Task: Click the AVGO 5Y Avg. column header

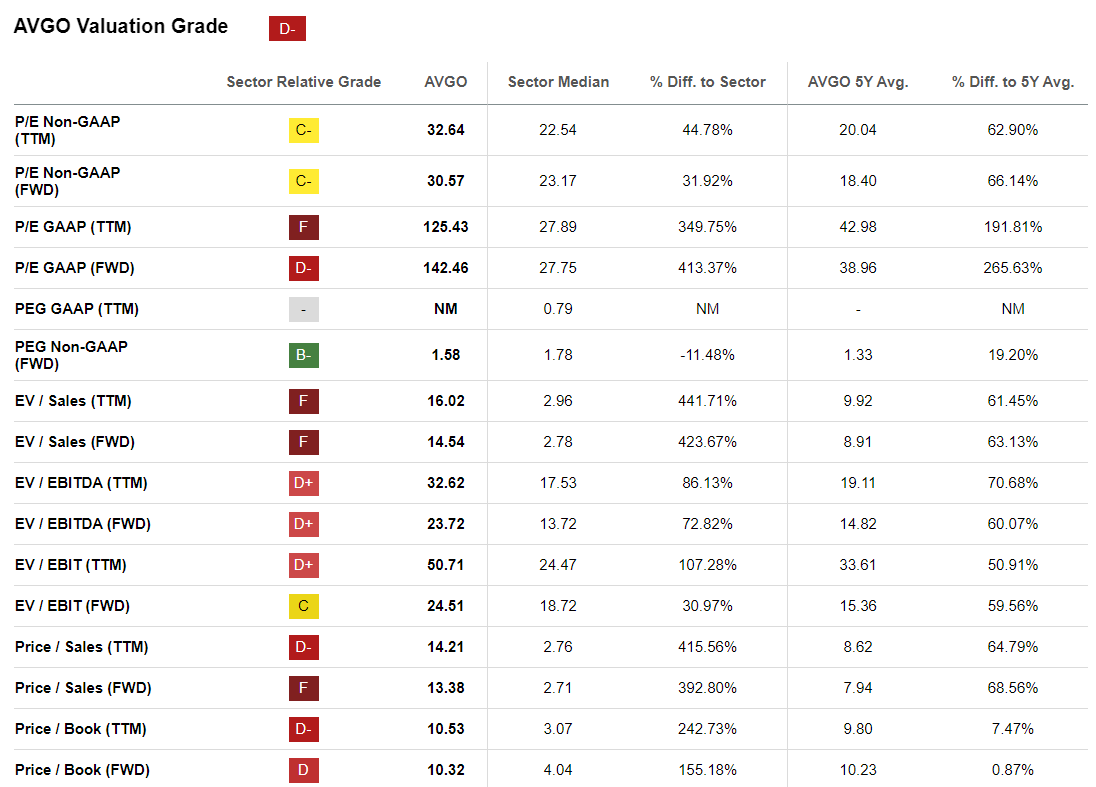Action: [858, 82]
